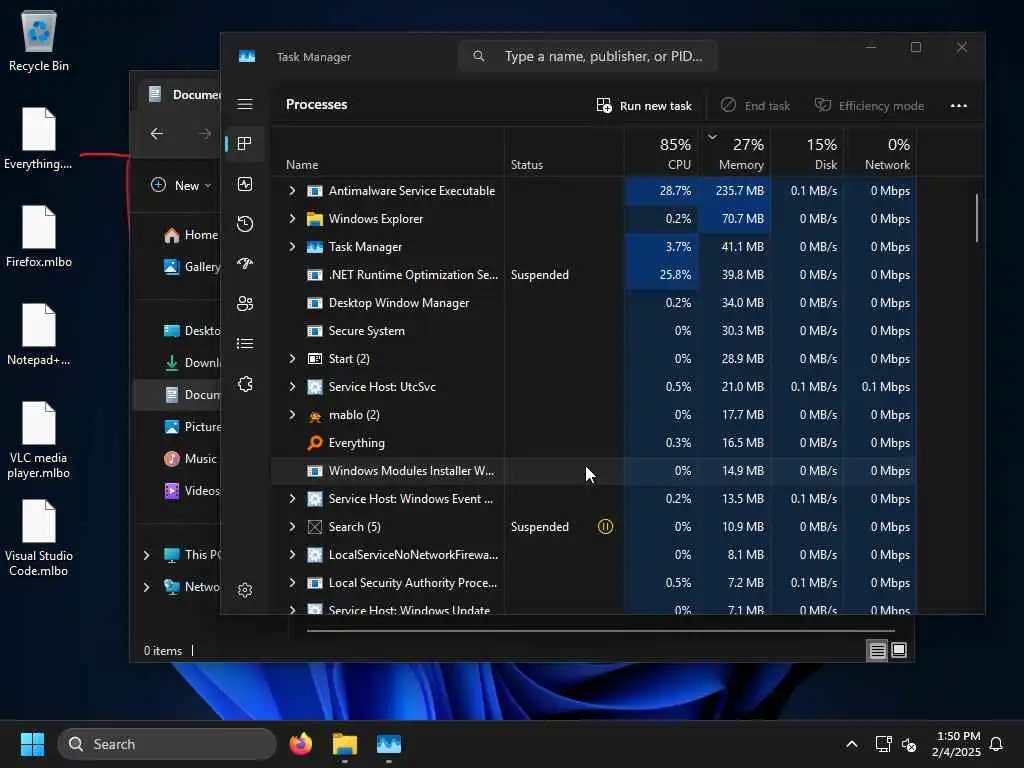Expand This PC in Explorer navigation
This screenshot has width=1024, height=768.
[x=146, y=555]
